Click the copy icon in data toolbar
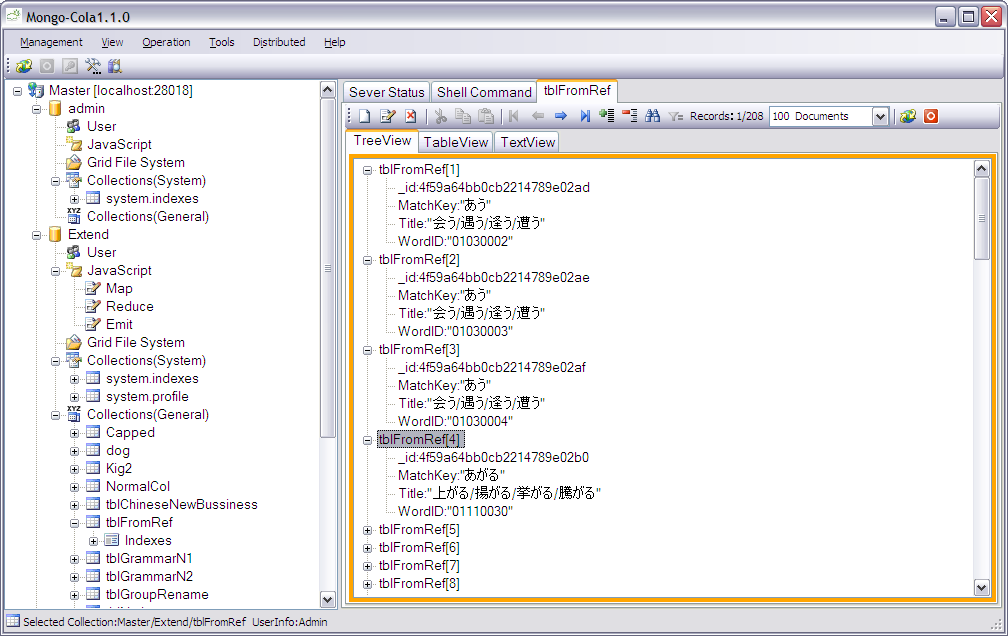The height and width of the screenshot is (636, 1008). click(463, 116)
